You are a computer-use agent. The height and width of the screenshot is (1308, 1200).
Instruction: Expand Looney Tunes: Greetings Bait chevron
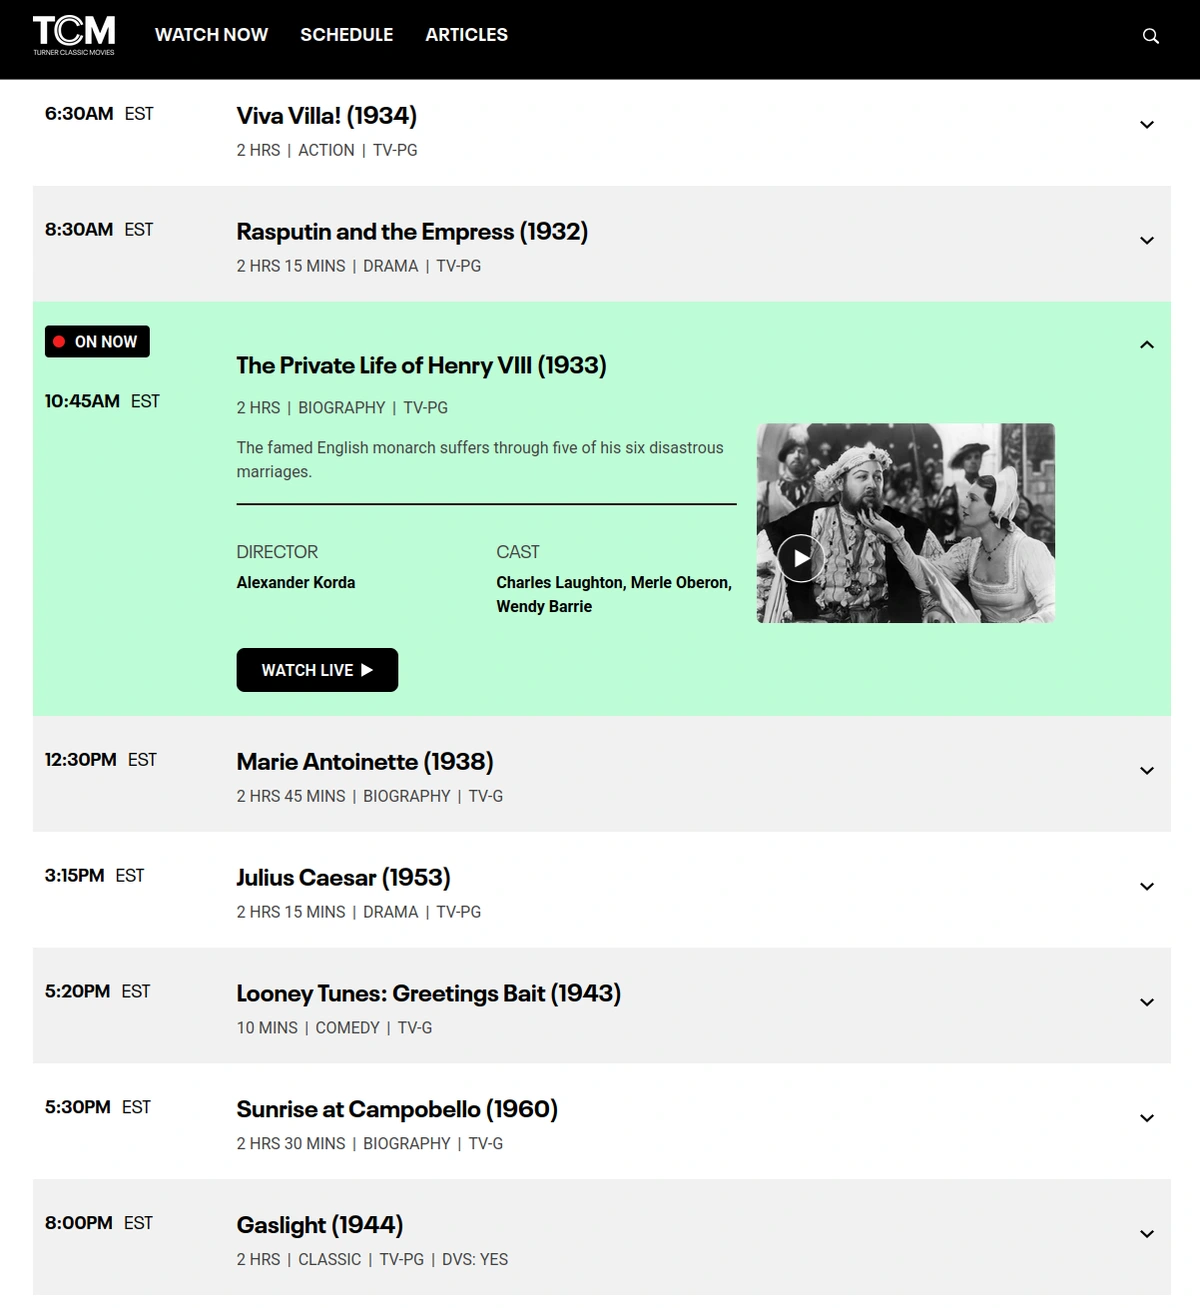(x=1147, y=1003)
